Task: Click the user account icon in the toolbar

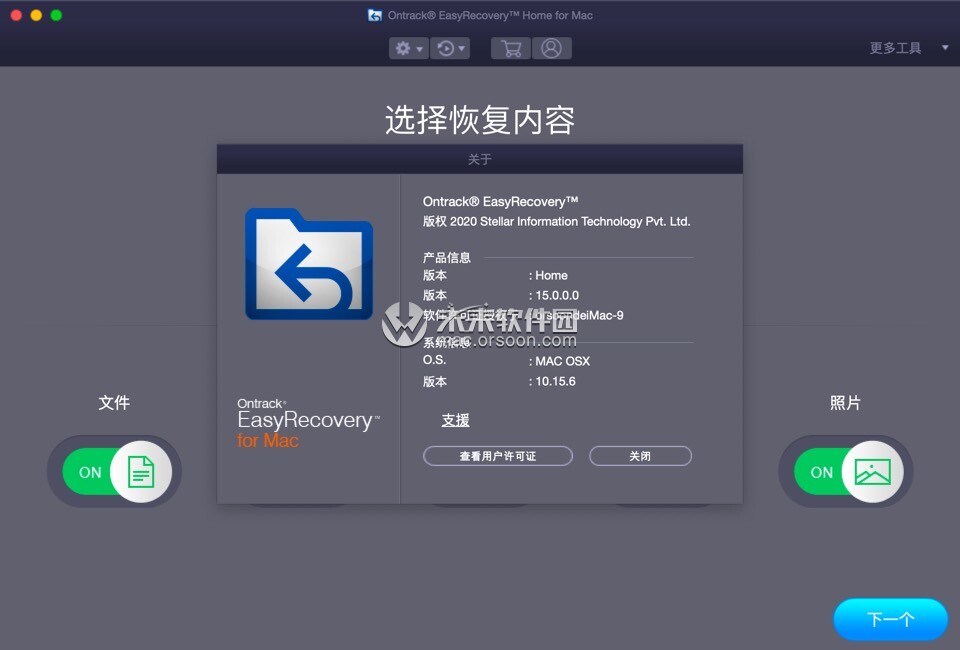Action: coord(552,47)
